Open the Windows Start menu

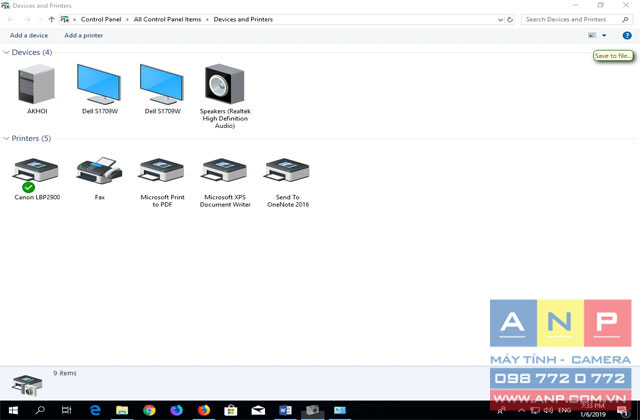coord(13,410)
